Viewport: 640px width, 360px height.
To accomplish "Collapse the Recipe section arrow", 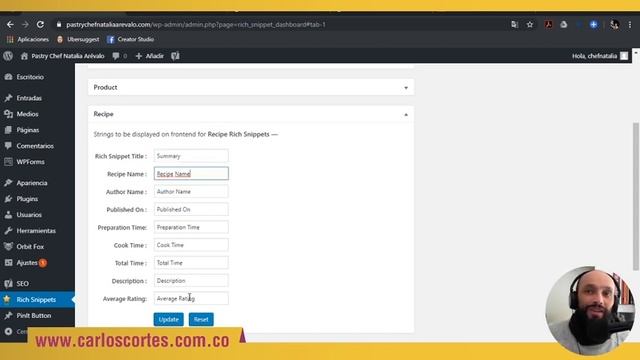I will pos(406,115).
